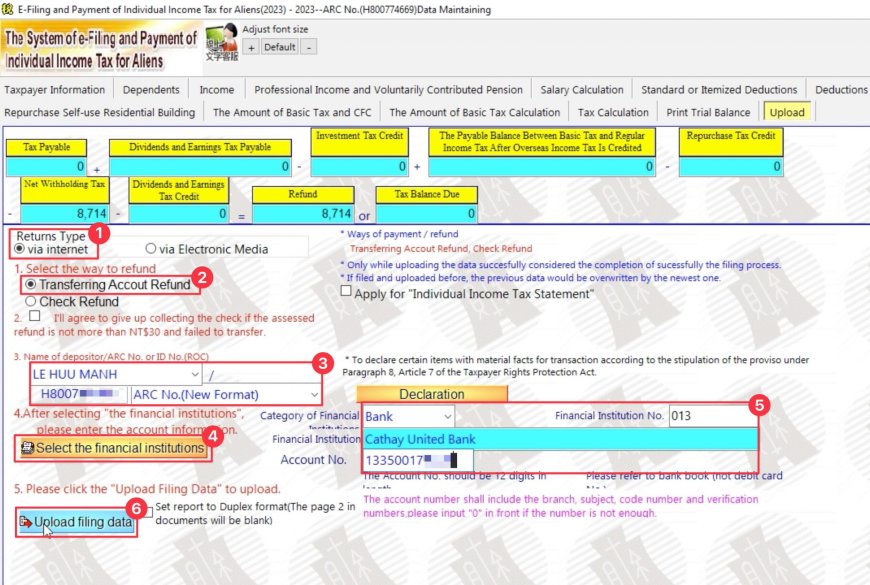Switch to the Dependents tab

pos(151,90)
